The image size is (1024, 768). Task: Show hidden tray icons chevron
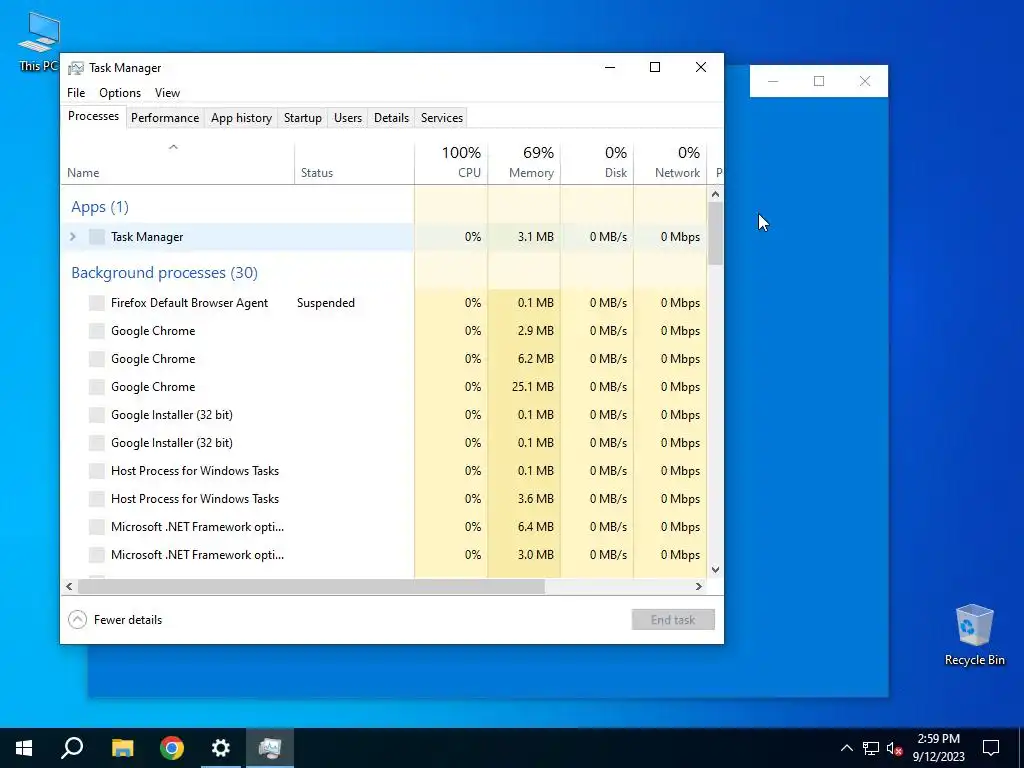point(846,748)
